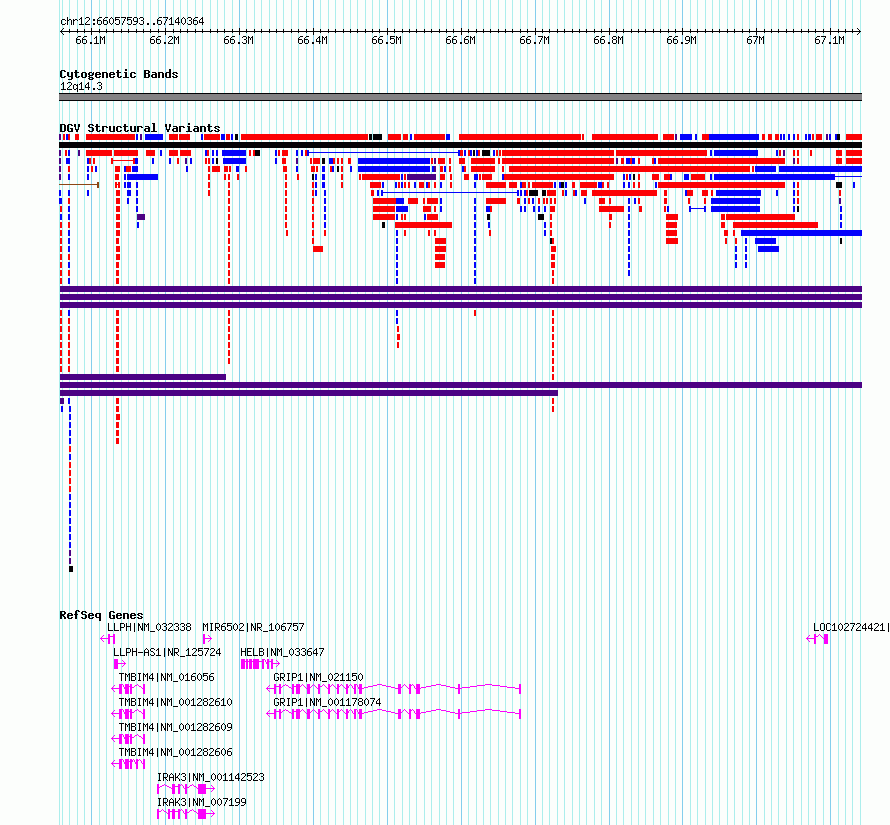Select the IRAK3 NM_001142523 transcript glyph
Screen dimensions: 890x825
click(186, 789)
